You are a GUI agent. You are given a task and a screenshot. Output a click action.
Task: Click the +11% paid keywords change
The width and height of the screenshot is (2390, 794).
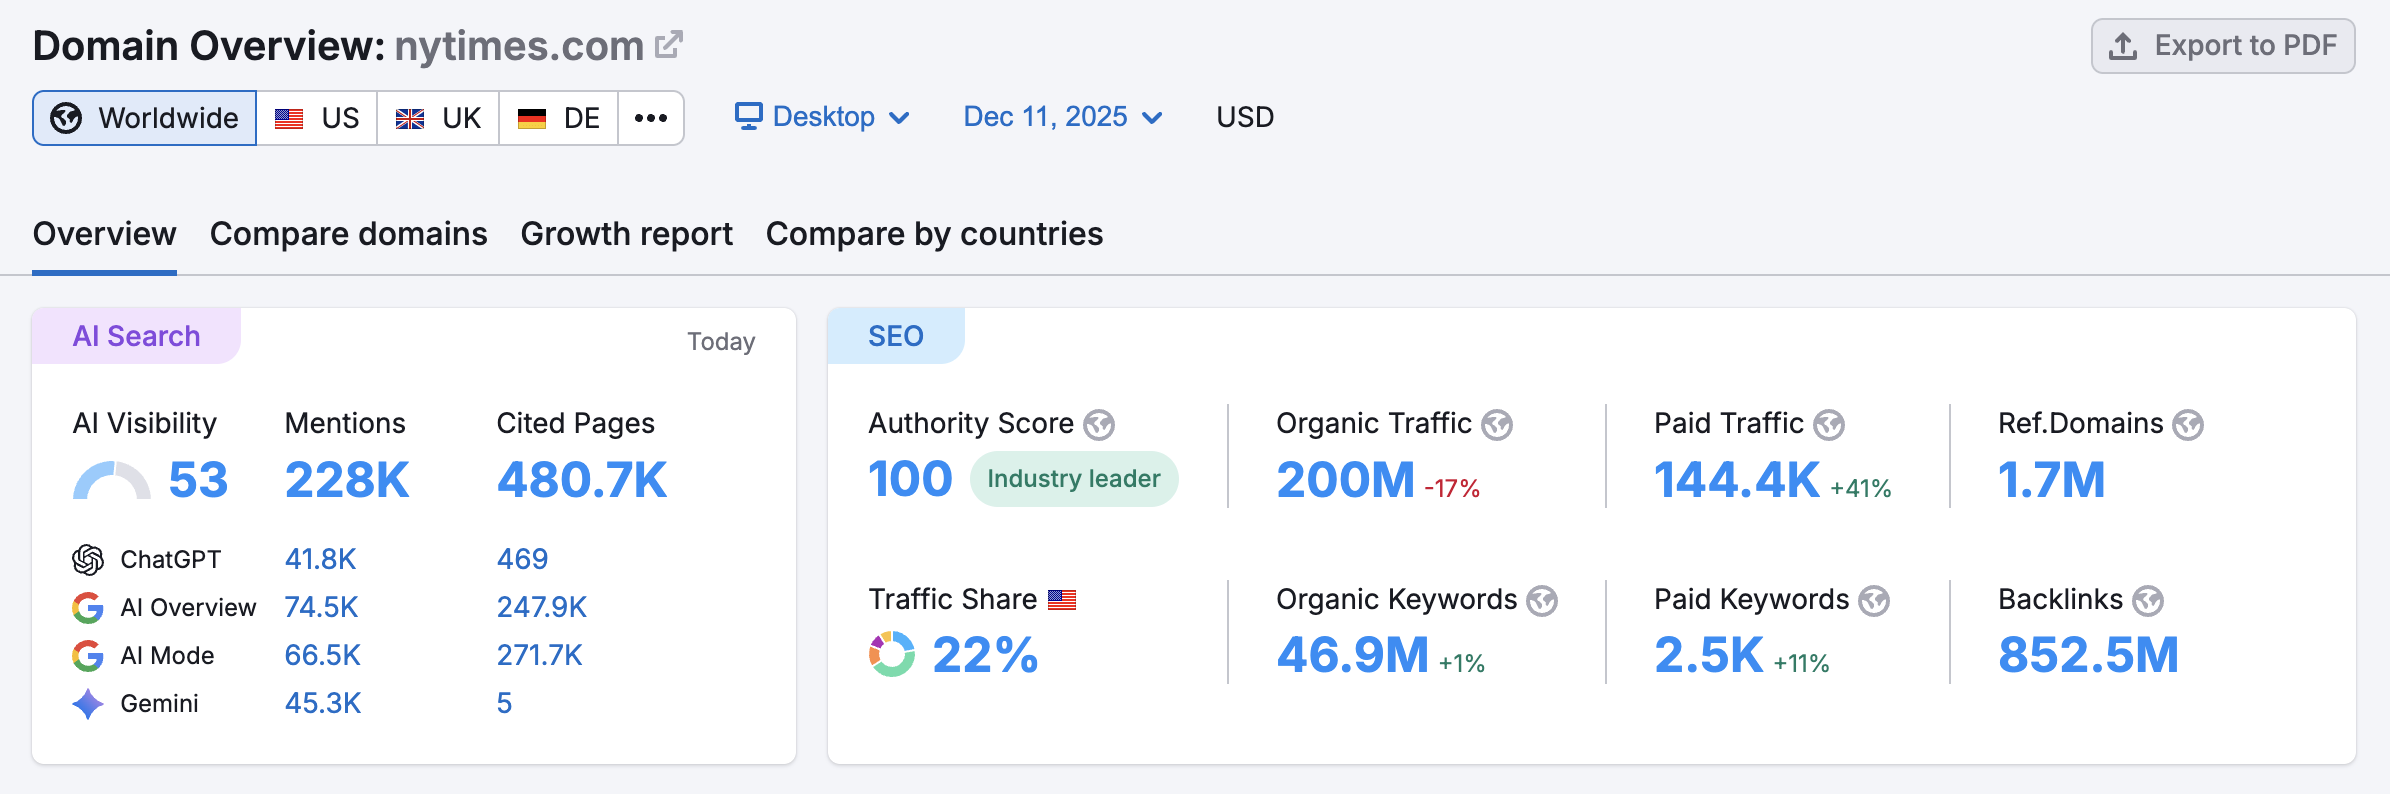(1801, 663)
